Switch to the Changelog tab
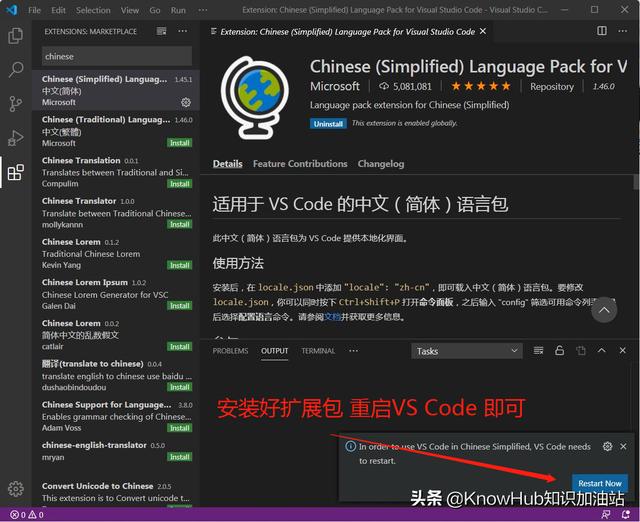This screenshot has height=522, width=640. pos(381,164)
